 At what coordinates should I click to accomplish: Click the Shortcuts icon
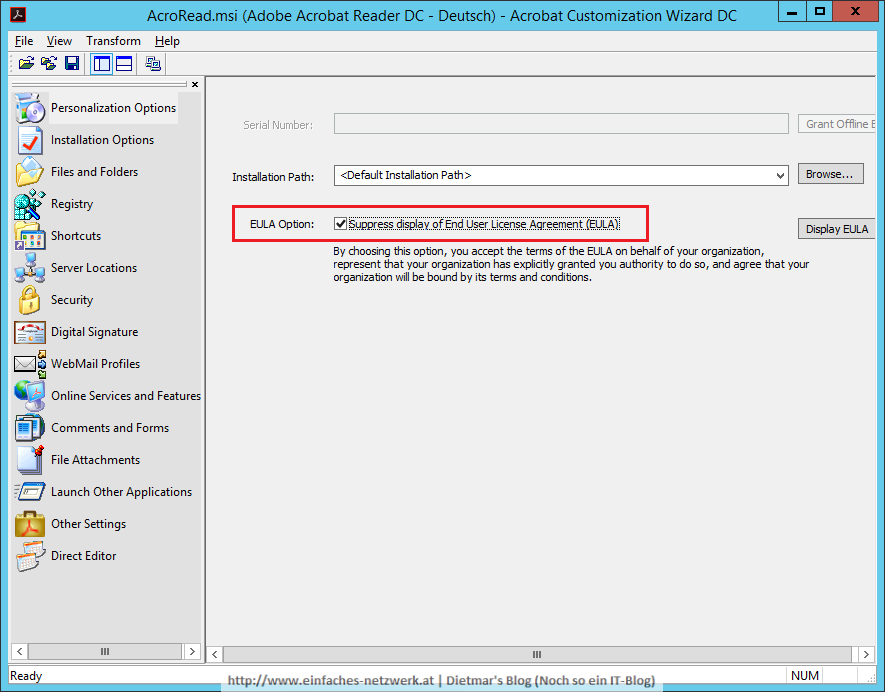(30, 236)
